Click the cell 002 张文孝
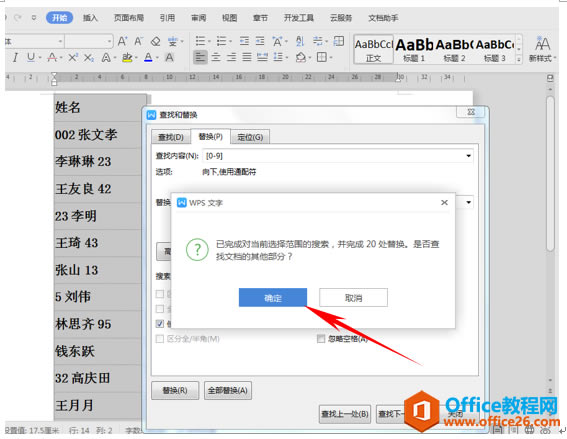 pos(97,135)
